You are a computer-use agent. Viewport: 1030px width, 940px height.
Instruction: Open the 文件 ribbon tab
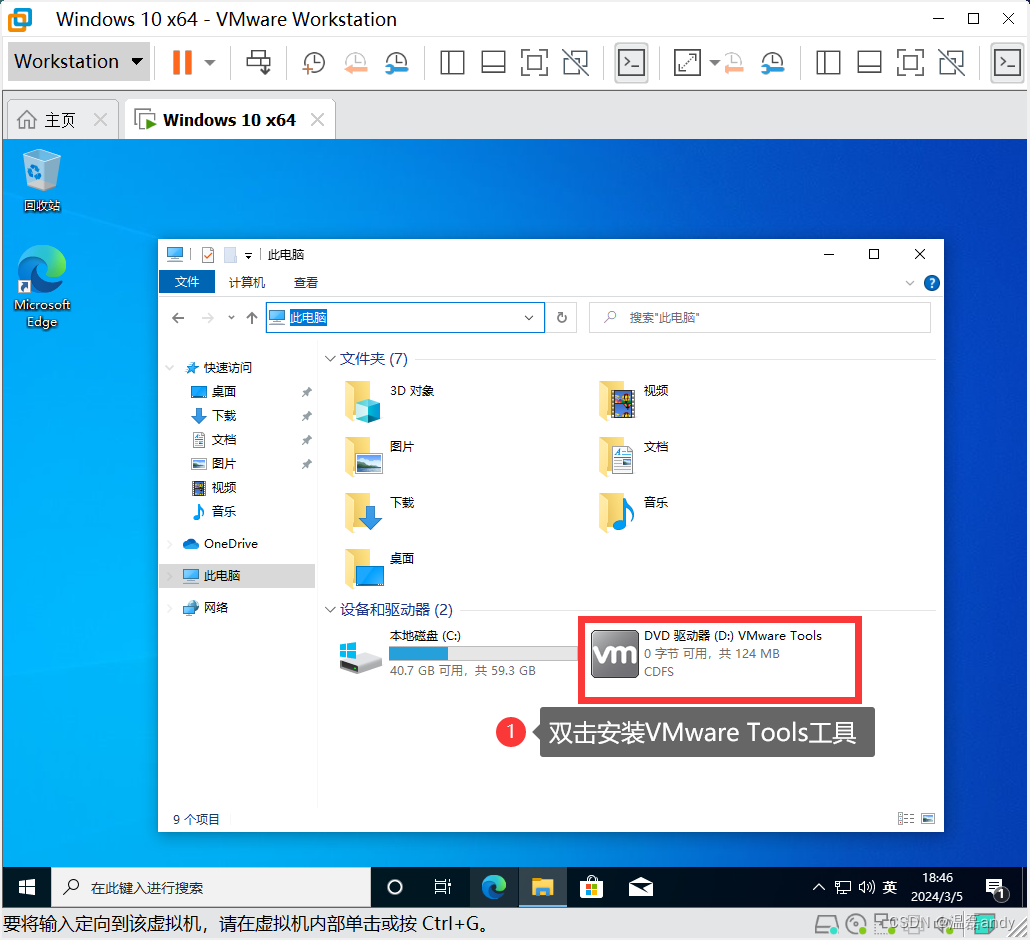click(x=187, y=282)
